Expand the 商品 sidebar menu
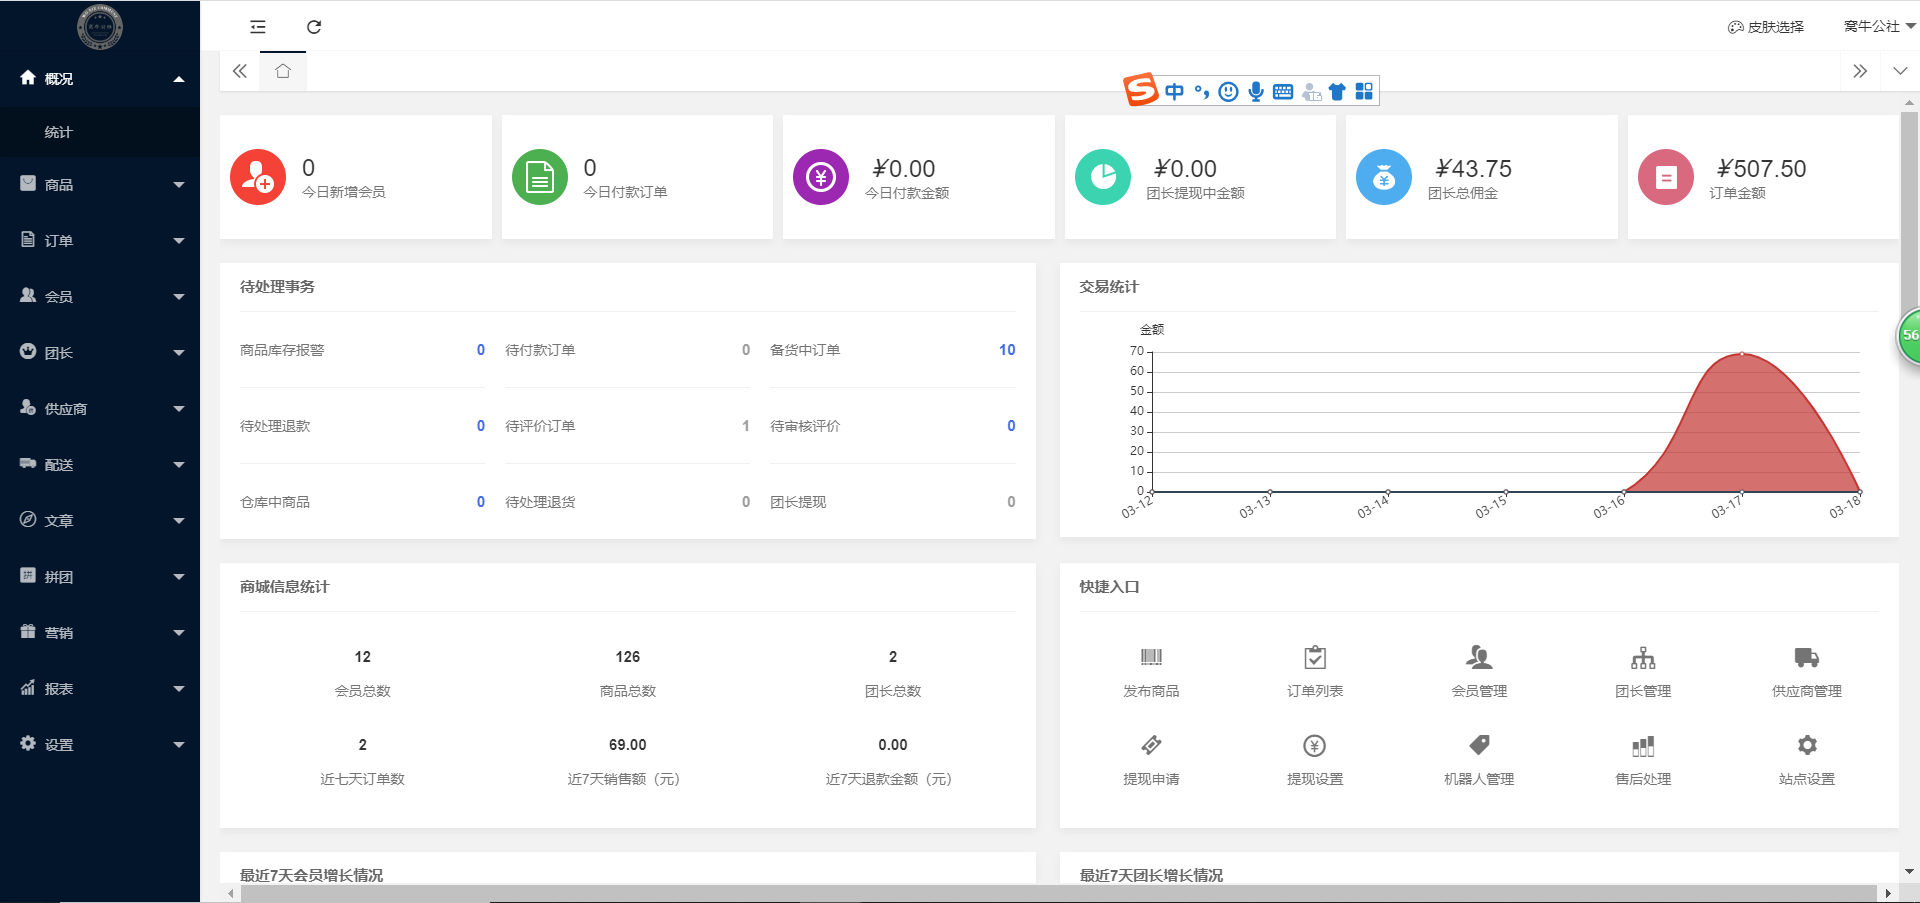 [x=100, y=184]
